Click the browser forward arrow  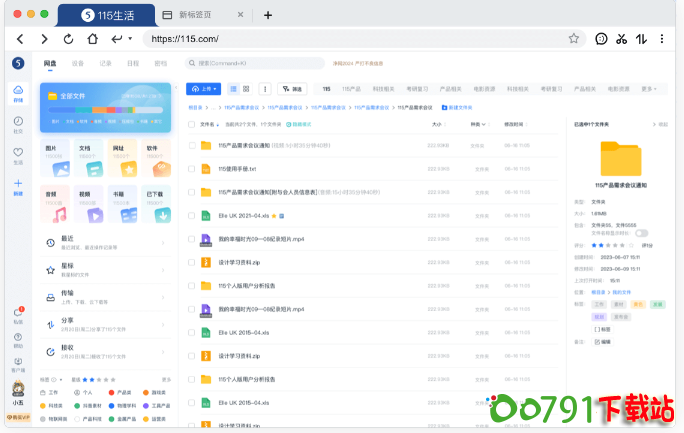coord(44,39)
